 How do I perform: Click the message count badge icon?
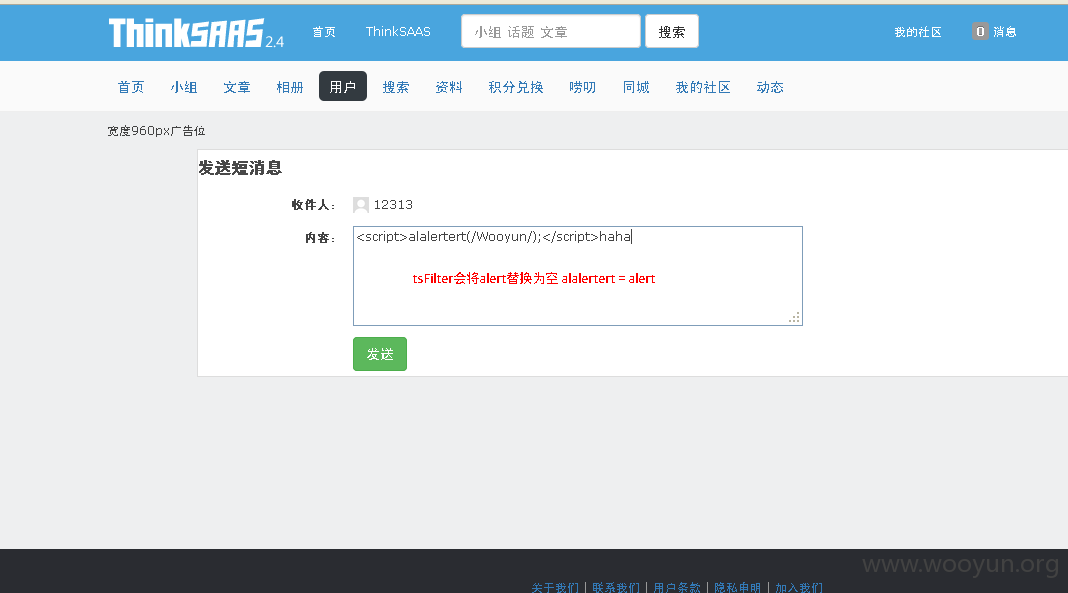click(980, 31)
